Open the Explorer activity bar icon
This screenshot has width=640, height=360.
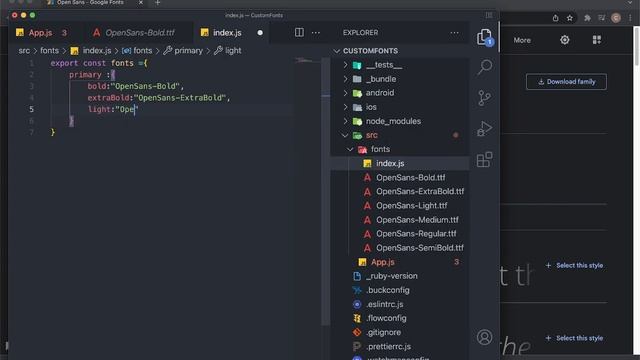[484, 38]
